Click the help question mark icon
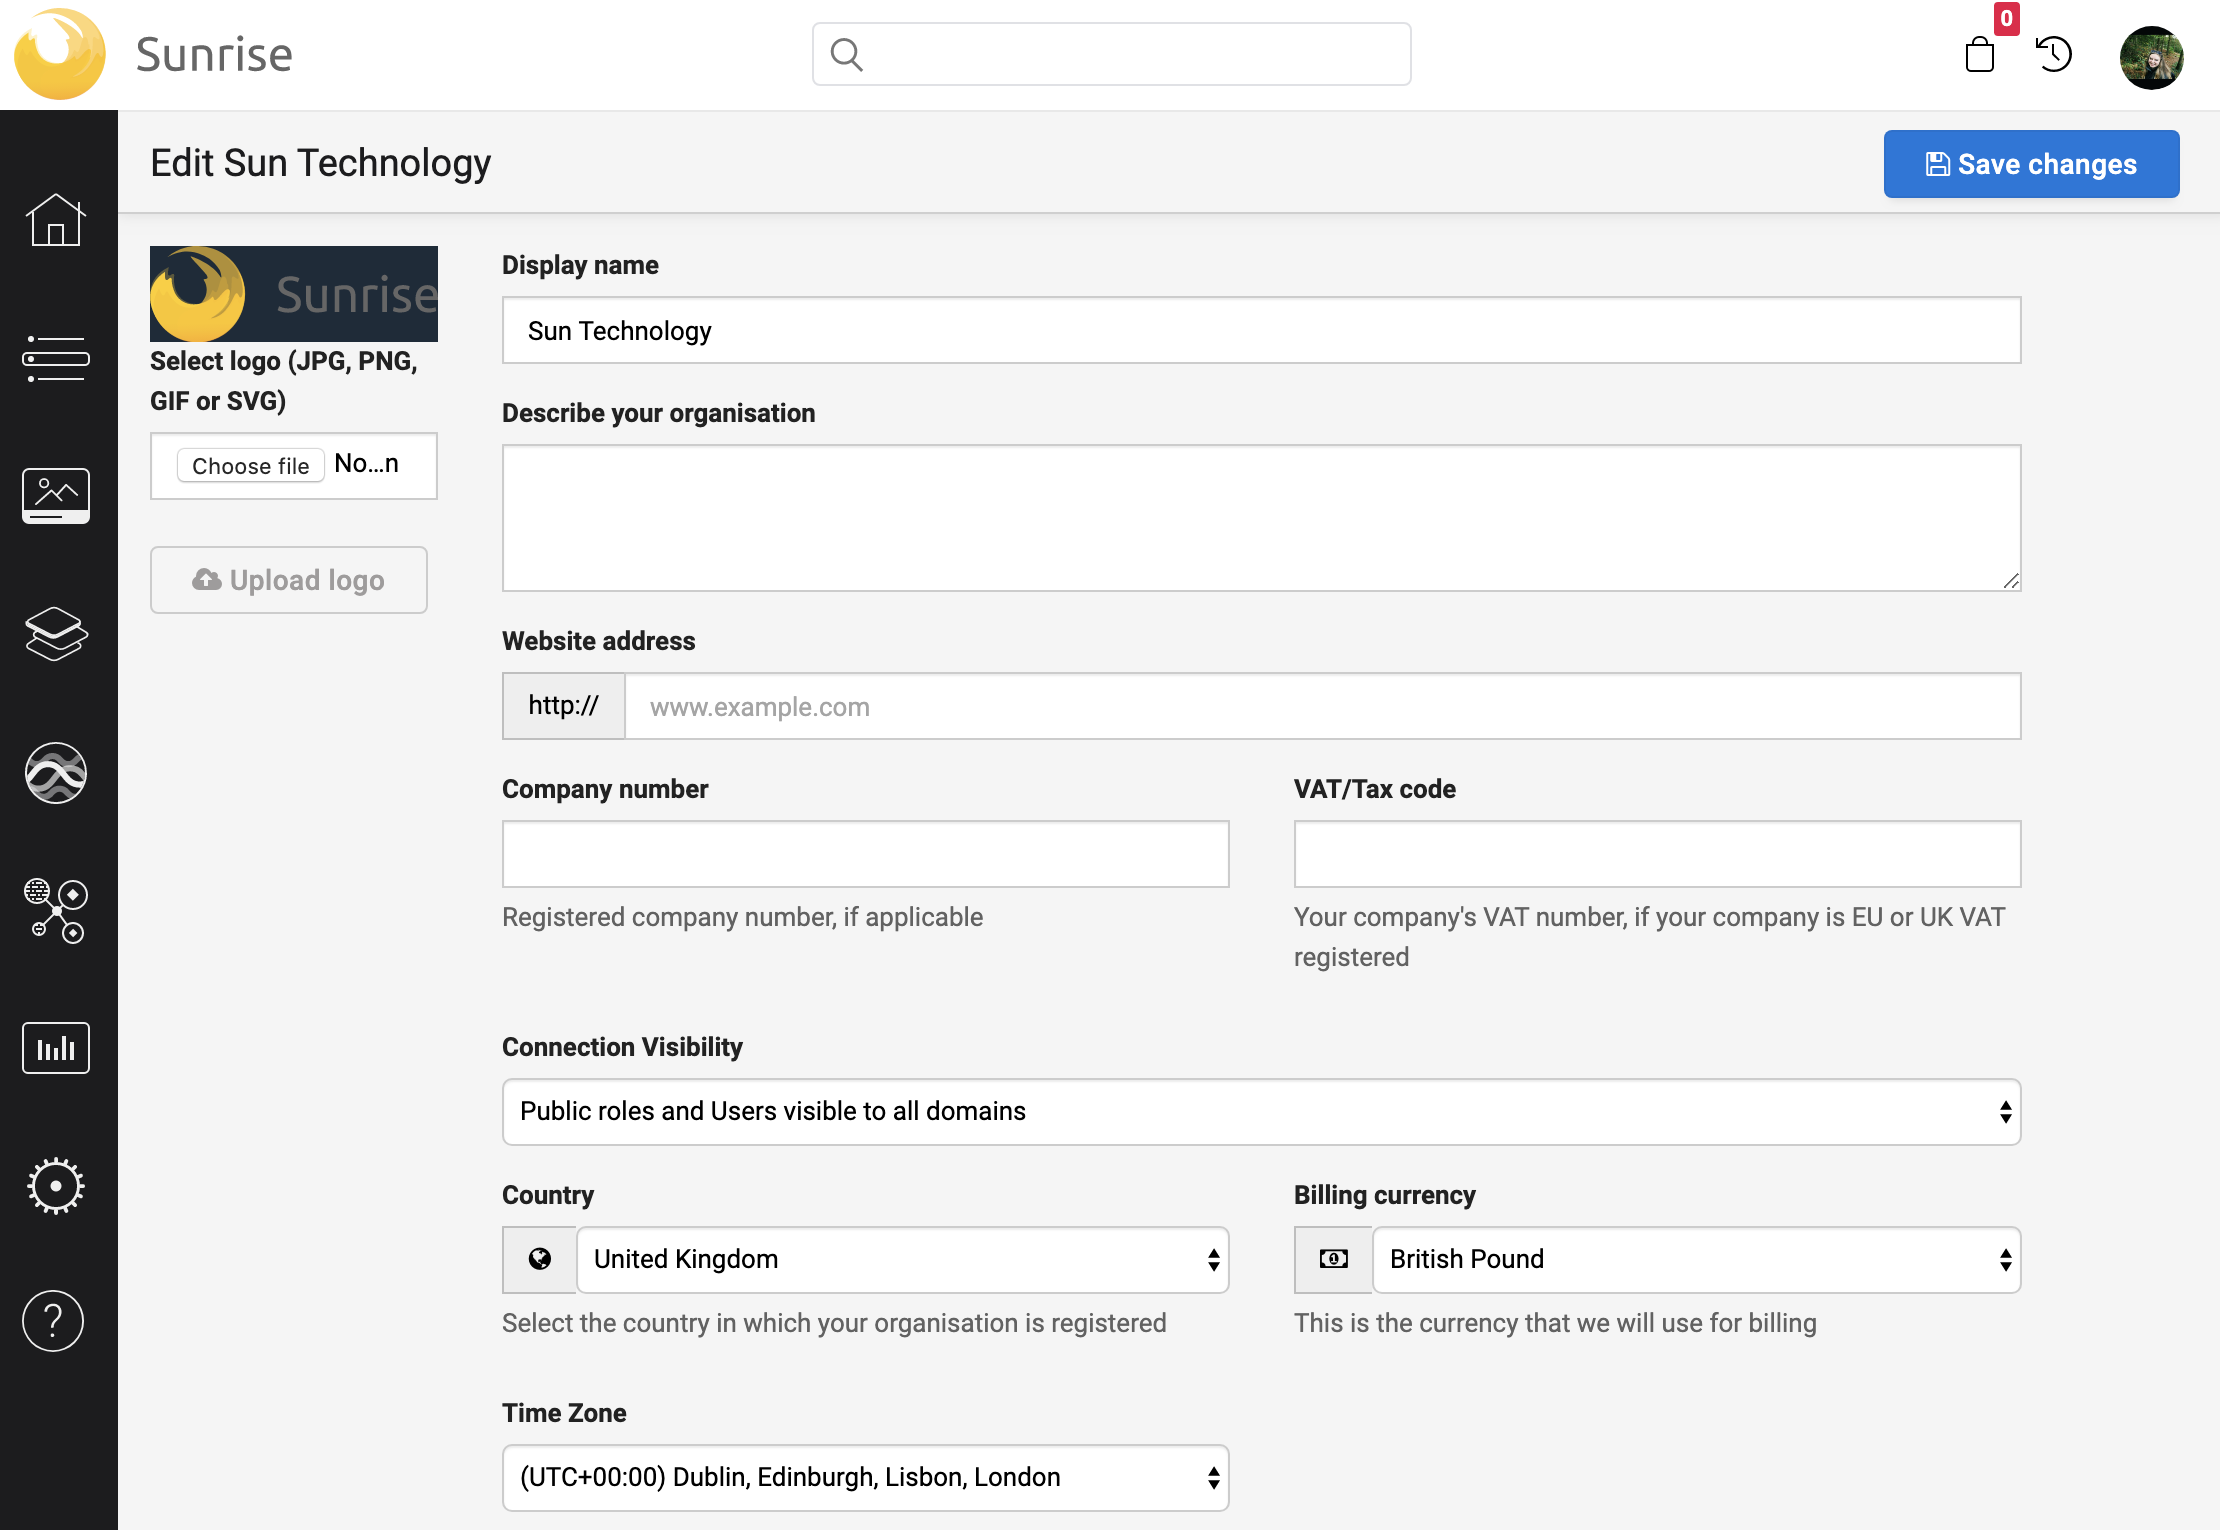 click(54, 1321)
